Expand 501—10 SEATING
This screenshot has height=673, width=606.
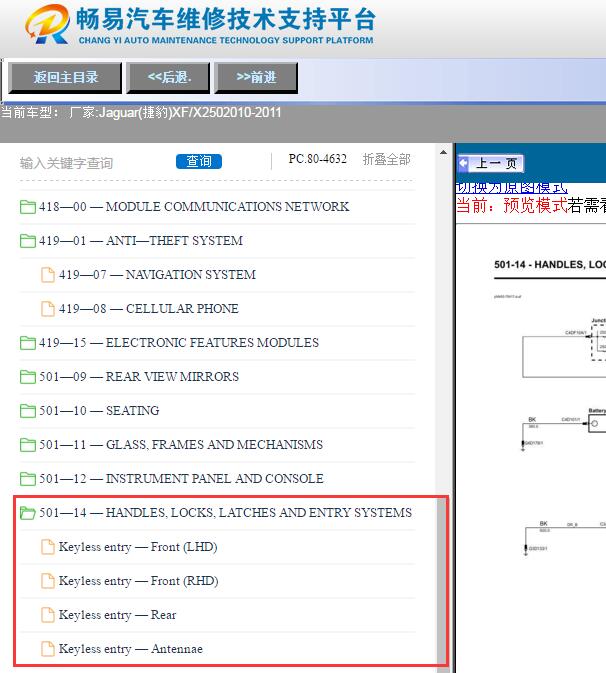click(x=99, y=411)
